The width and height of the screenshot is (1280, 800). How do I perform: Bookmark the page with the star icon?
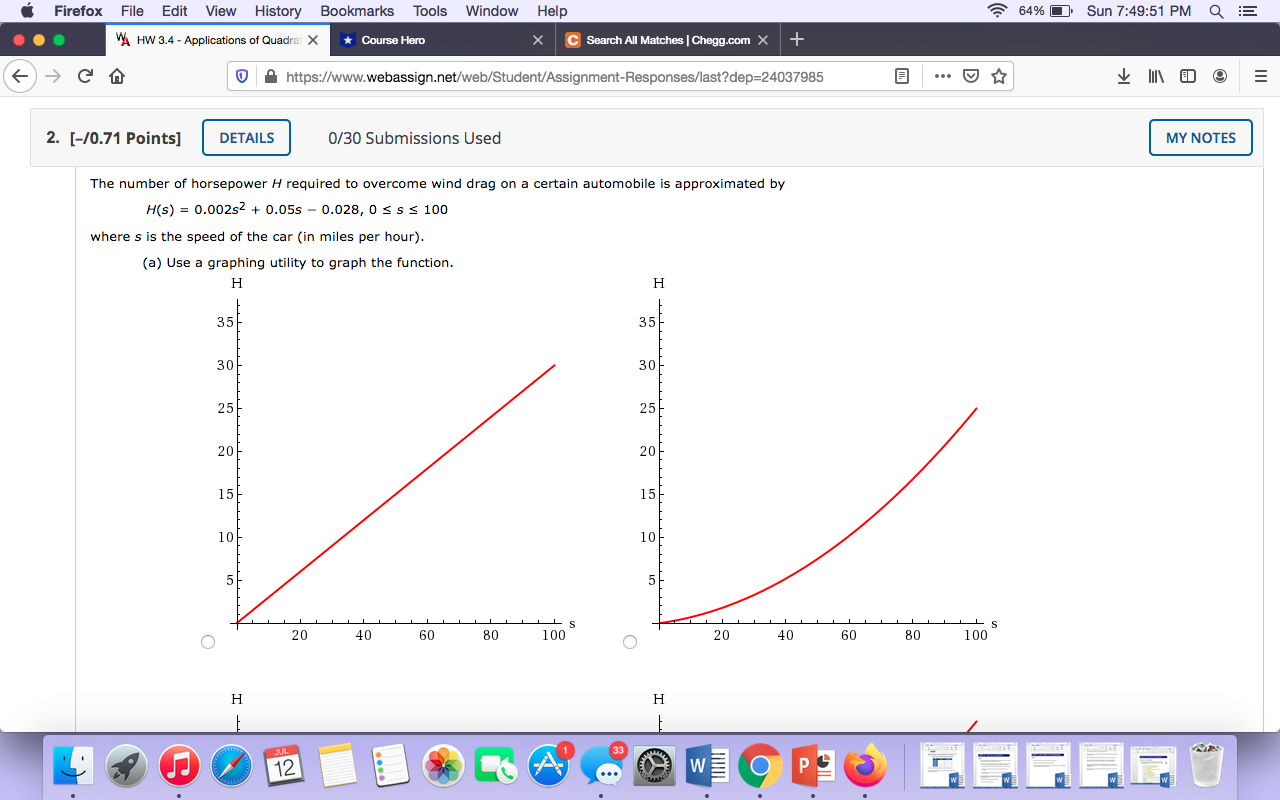click(998, 76)
